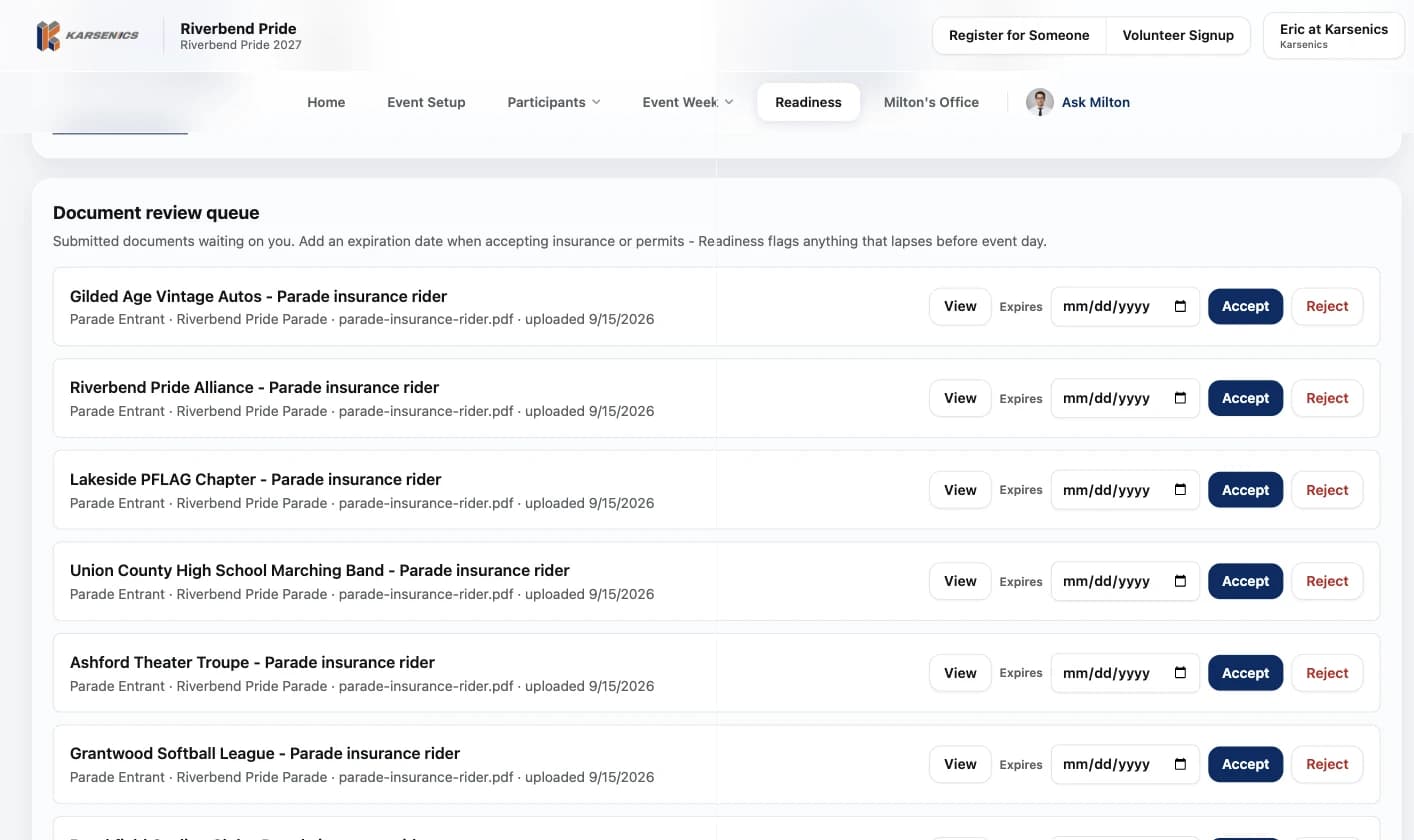Reject Riverbend Pride Alliance document

(x=1327, y=398)
